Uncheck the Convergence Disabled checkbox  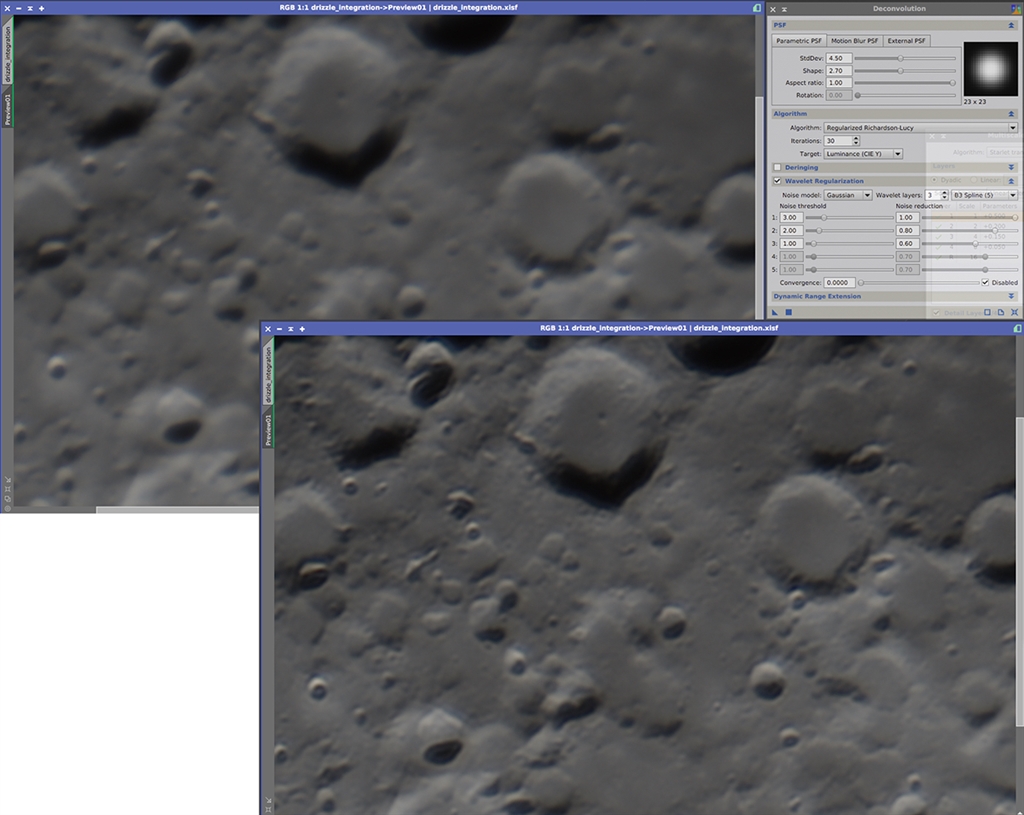click(985, 282)
